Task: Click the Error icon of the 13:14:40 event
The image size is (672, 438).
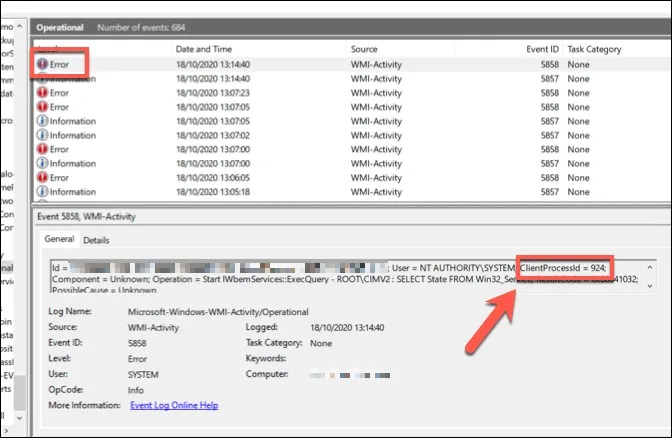Action: coord(42,64)
